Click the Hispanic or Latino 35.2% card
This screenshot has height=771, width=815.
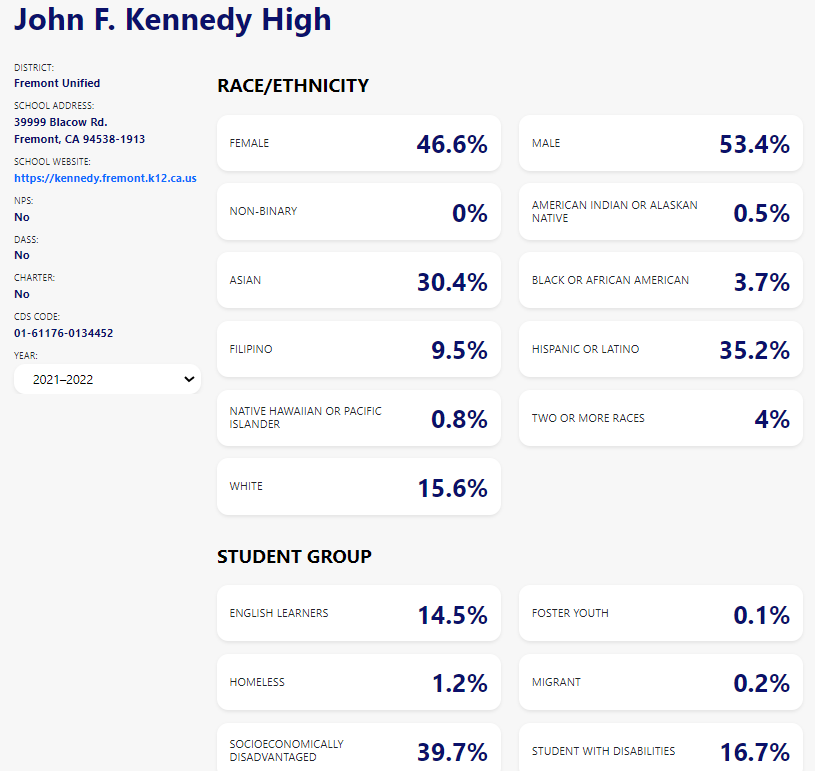click(x=660, y=350)
